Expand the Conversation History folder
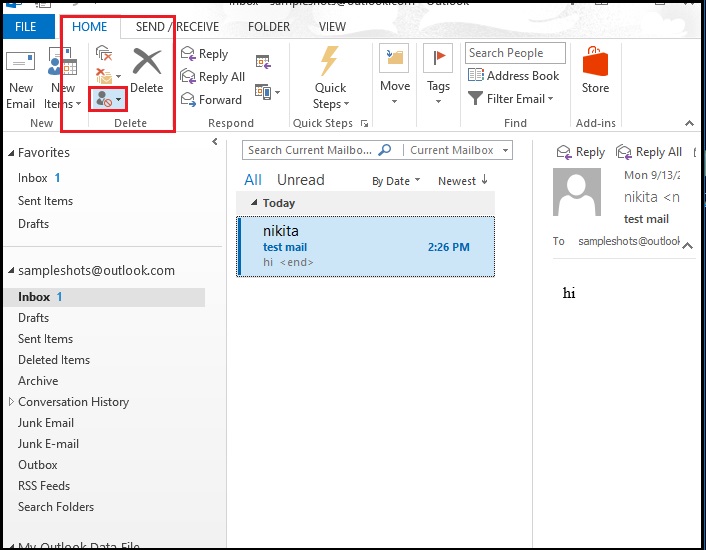 (11, 402)
